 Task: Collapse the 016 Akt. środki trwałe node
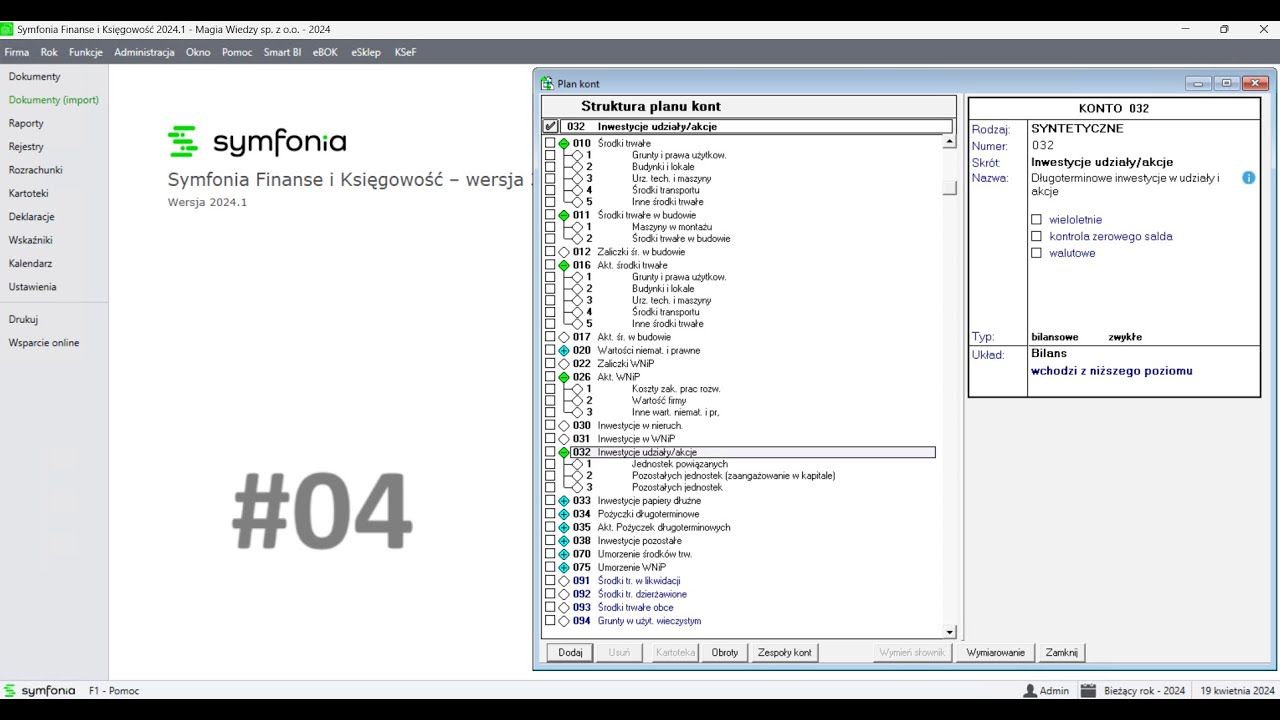point(564,266)
